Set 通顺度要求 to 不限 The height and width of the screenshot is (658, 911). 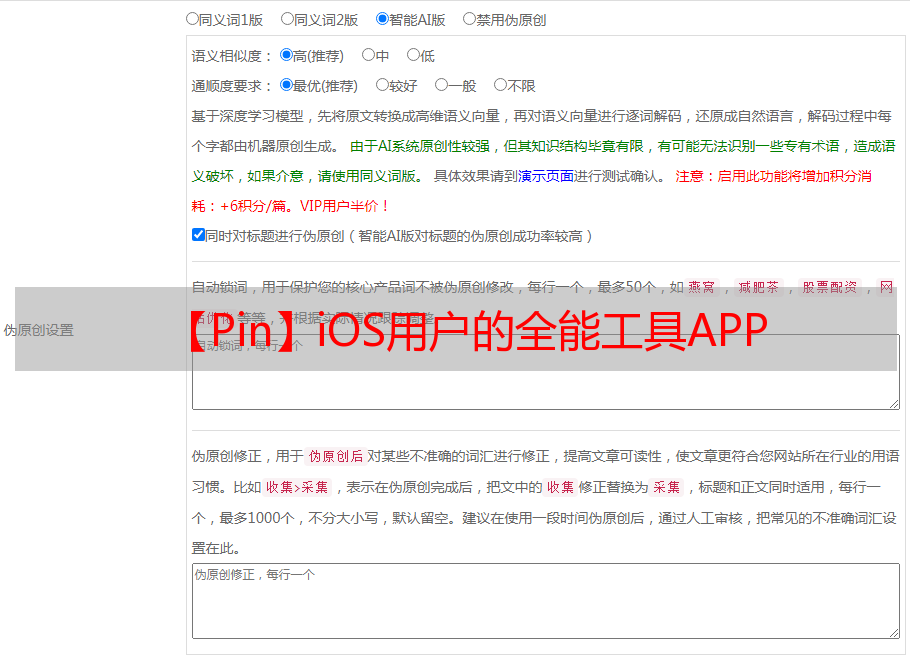(500, 85)
